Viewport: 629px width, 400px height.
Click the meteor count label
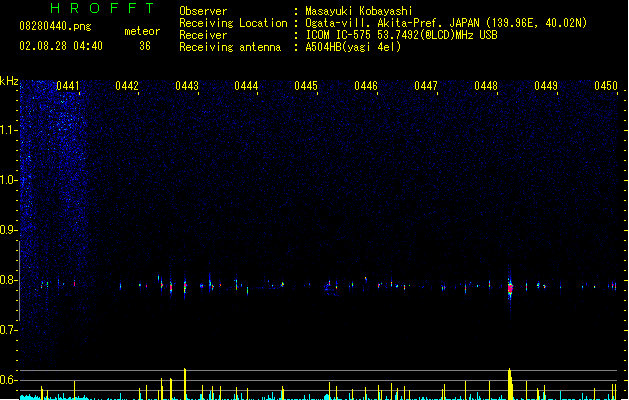pos(142,31)
